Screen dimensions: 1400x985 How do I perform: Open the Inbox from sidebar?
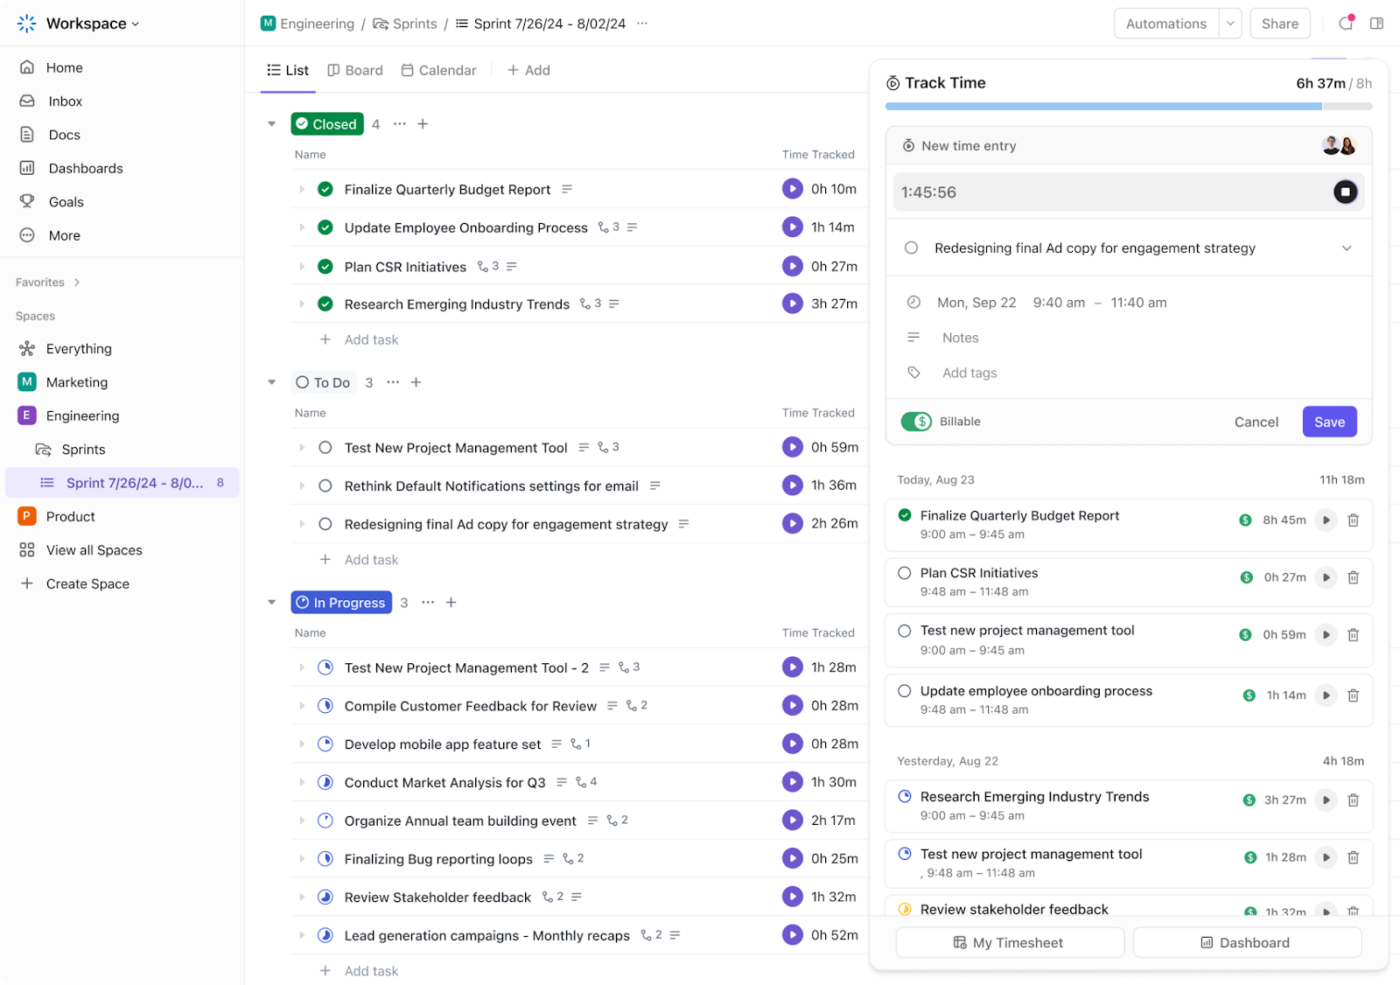[x=65, y=101]
